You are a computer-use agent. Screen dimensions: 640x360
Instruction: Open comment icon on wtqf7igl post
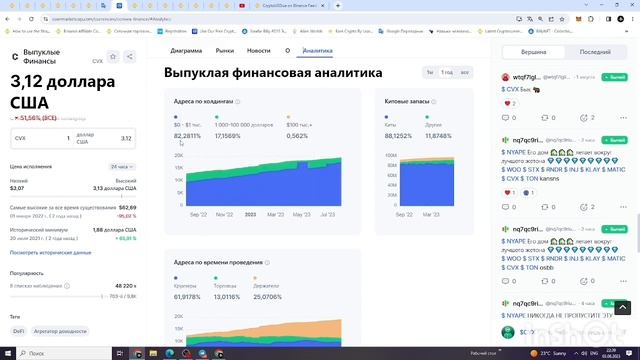pyautogui.click(x=505, y=118)
